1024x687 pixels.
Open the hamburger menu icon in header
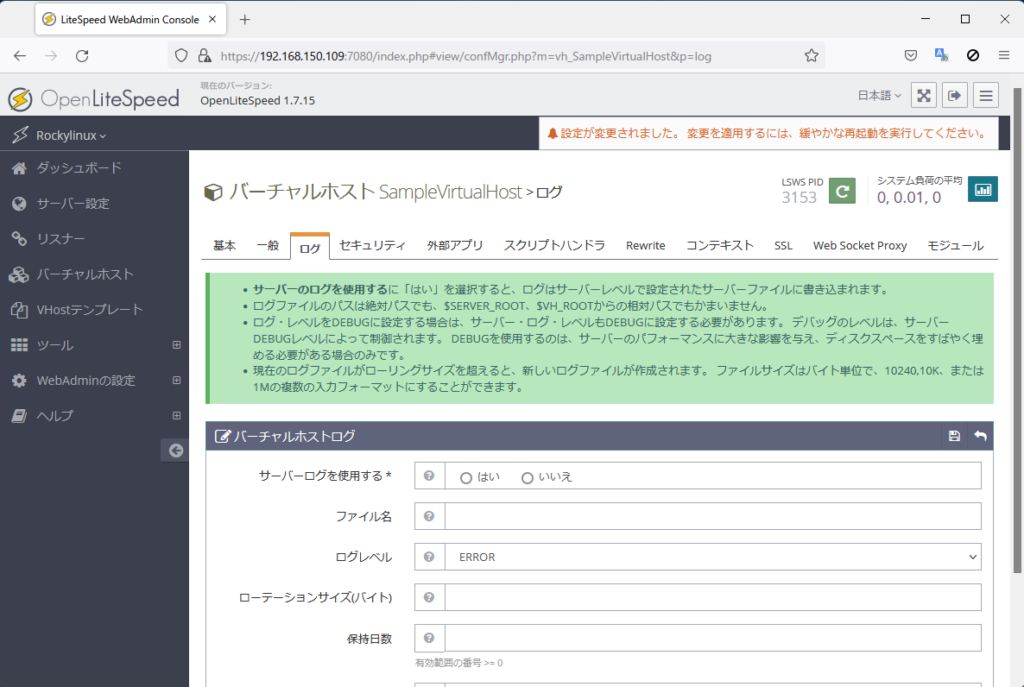(986, 96)
